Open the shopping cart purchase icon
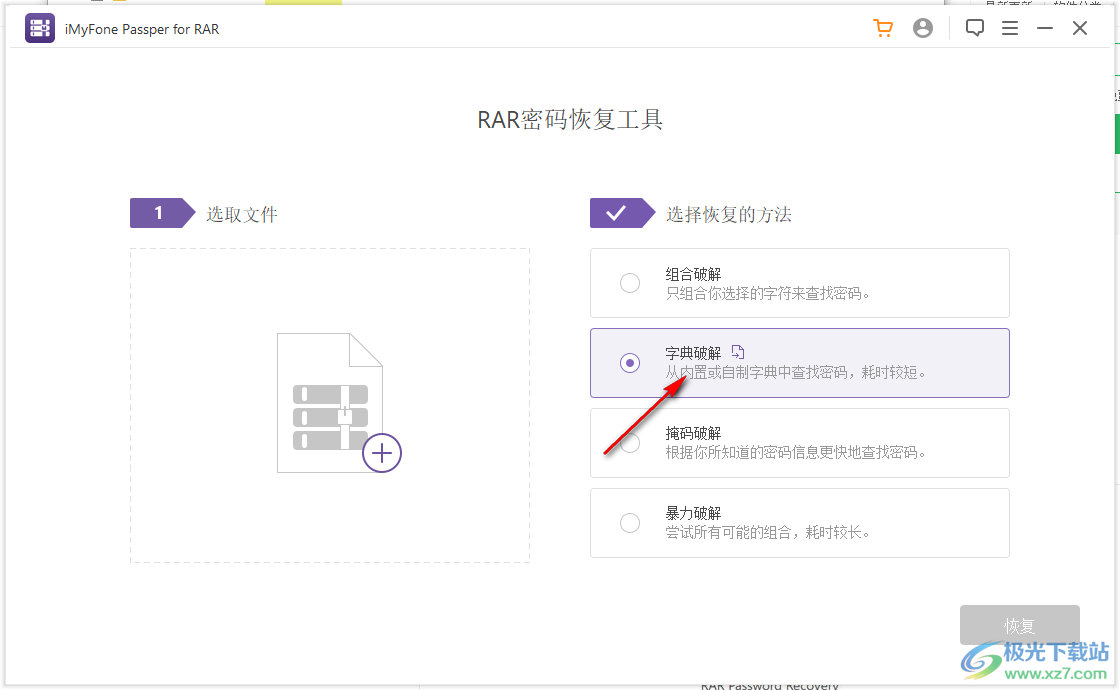Image resolution: width=1120 pixels, height=690 pixels. [x=884, y=29]
